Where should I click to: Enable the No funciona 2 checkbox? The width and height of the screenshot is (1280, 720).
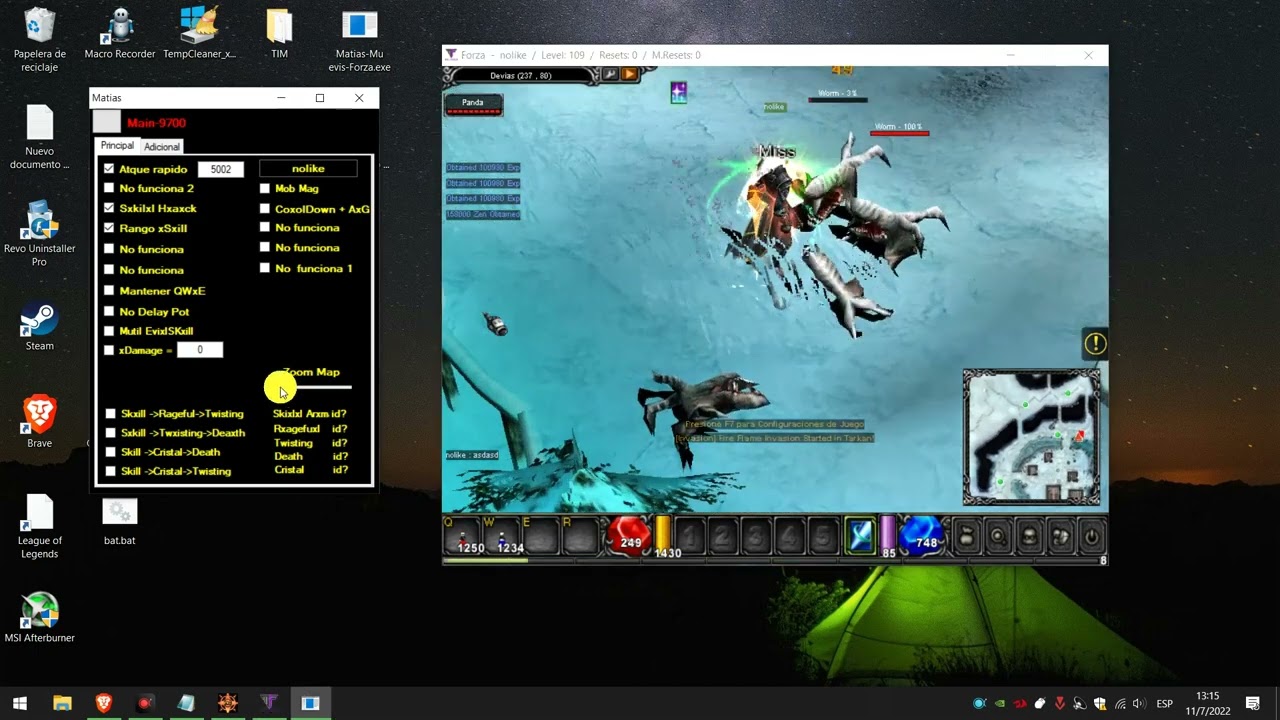(x=109, y=188)
